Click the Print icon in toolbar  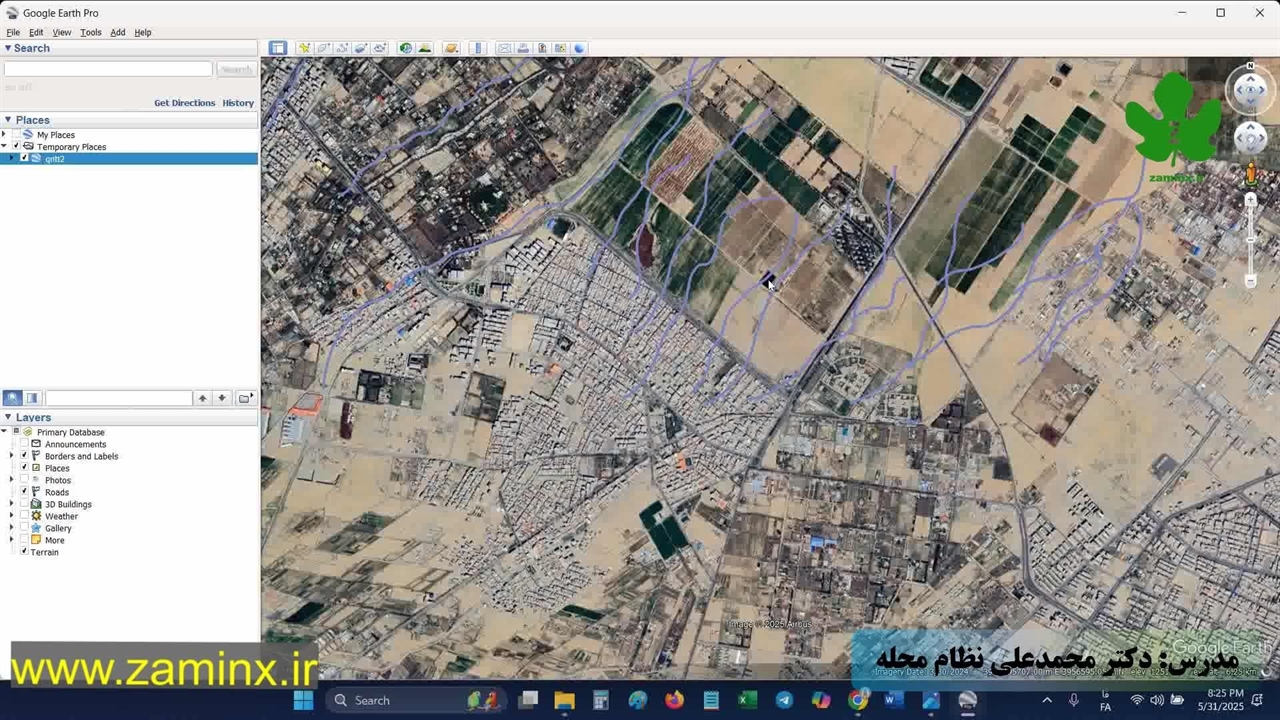pos(523,48)
